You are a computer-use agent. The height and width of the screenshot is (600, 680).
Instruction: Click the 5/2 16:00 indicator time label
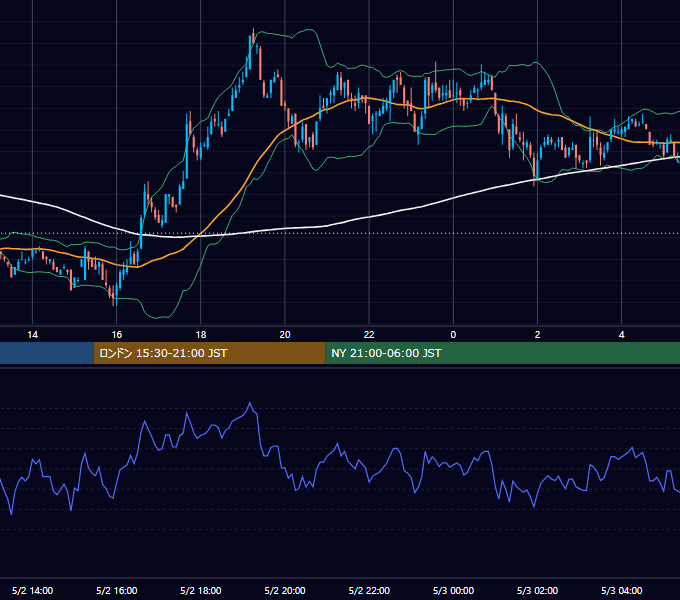click(x=117, y=590)
